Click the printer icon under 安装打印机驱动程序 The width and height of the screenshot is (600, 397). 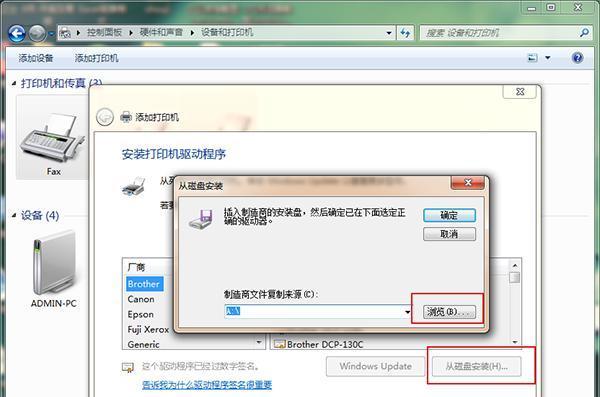[x=134, y=187]
